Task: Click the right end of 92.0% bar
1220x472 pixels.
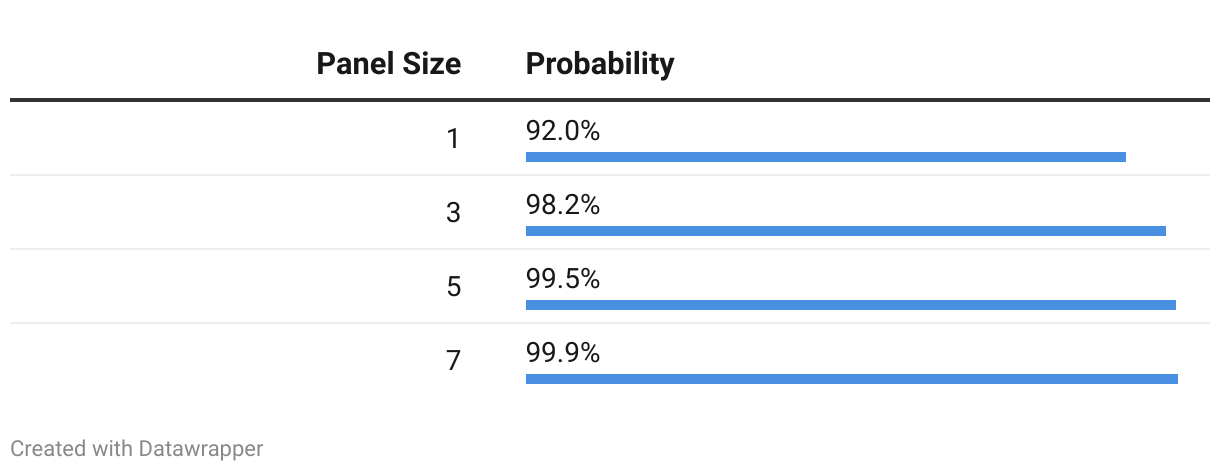Action: pos(1123,157)
